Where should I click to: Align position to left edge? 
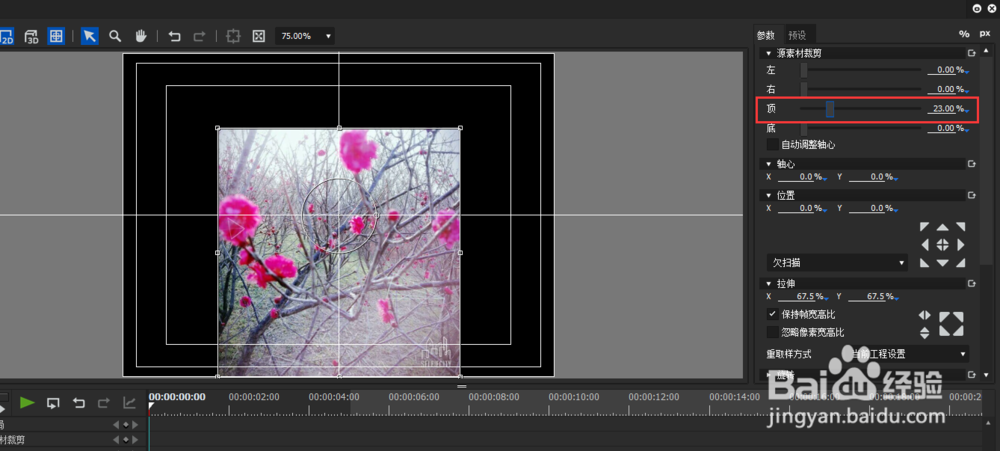[924, 245]
